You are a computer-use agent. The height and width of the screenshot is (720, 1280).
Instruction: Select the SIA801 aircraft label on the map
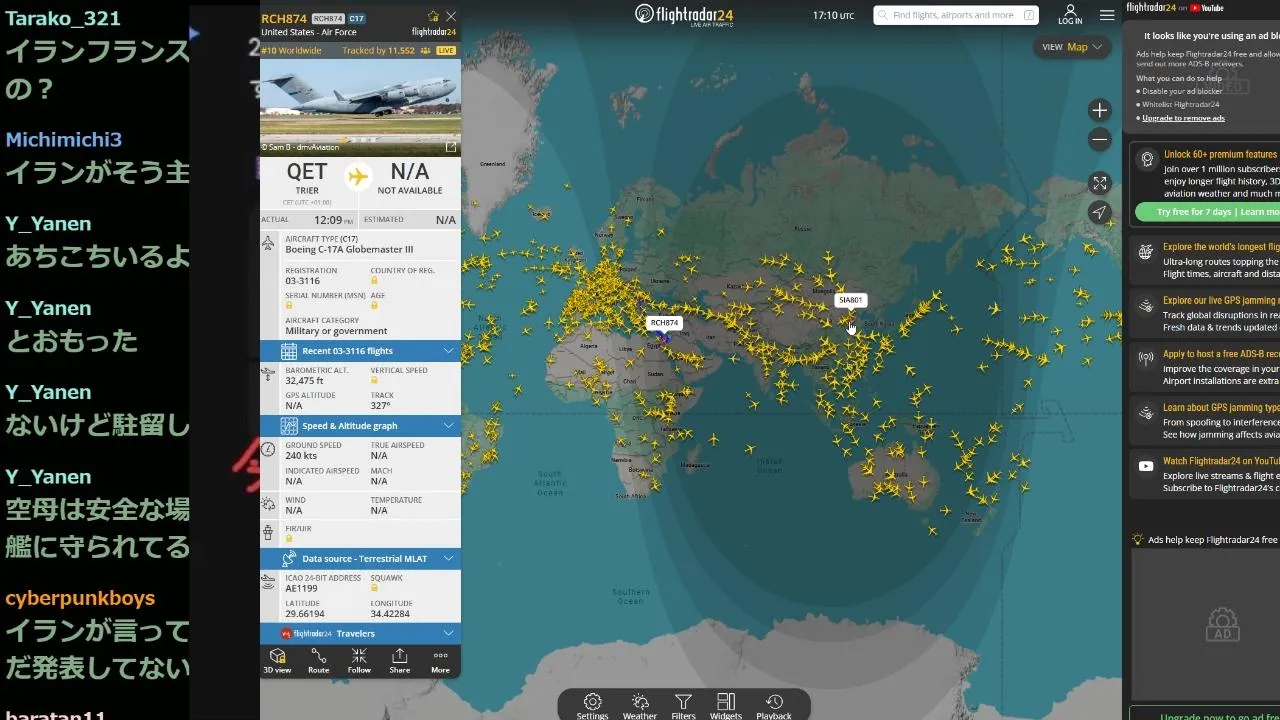pyautogui.click(x=850, y=300)
